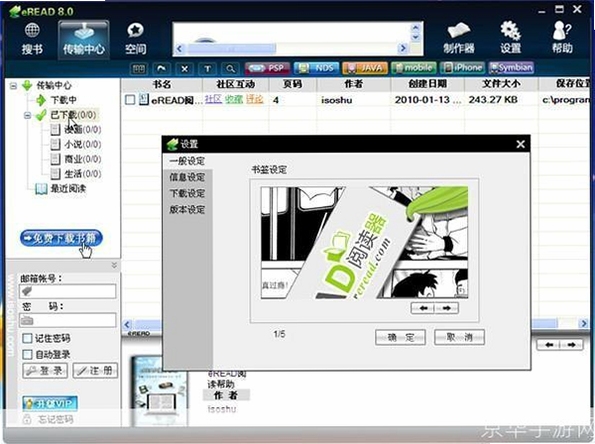Enable the 记住密码 checkbox
This screenshot has height=444, width=595.
(x=27, y=338)
